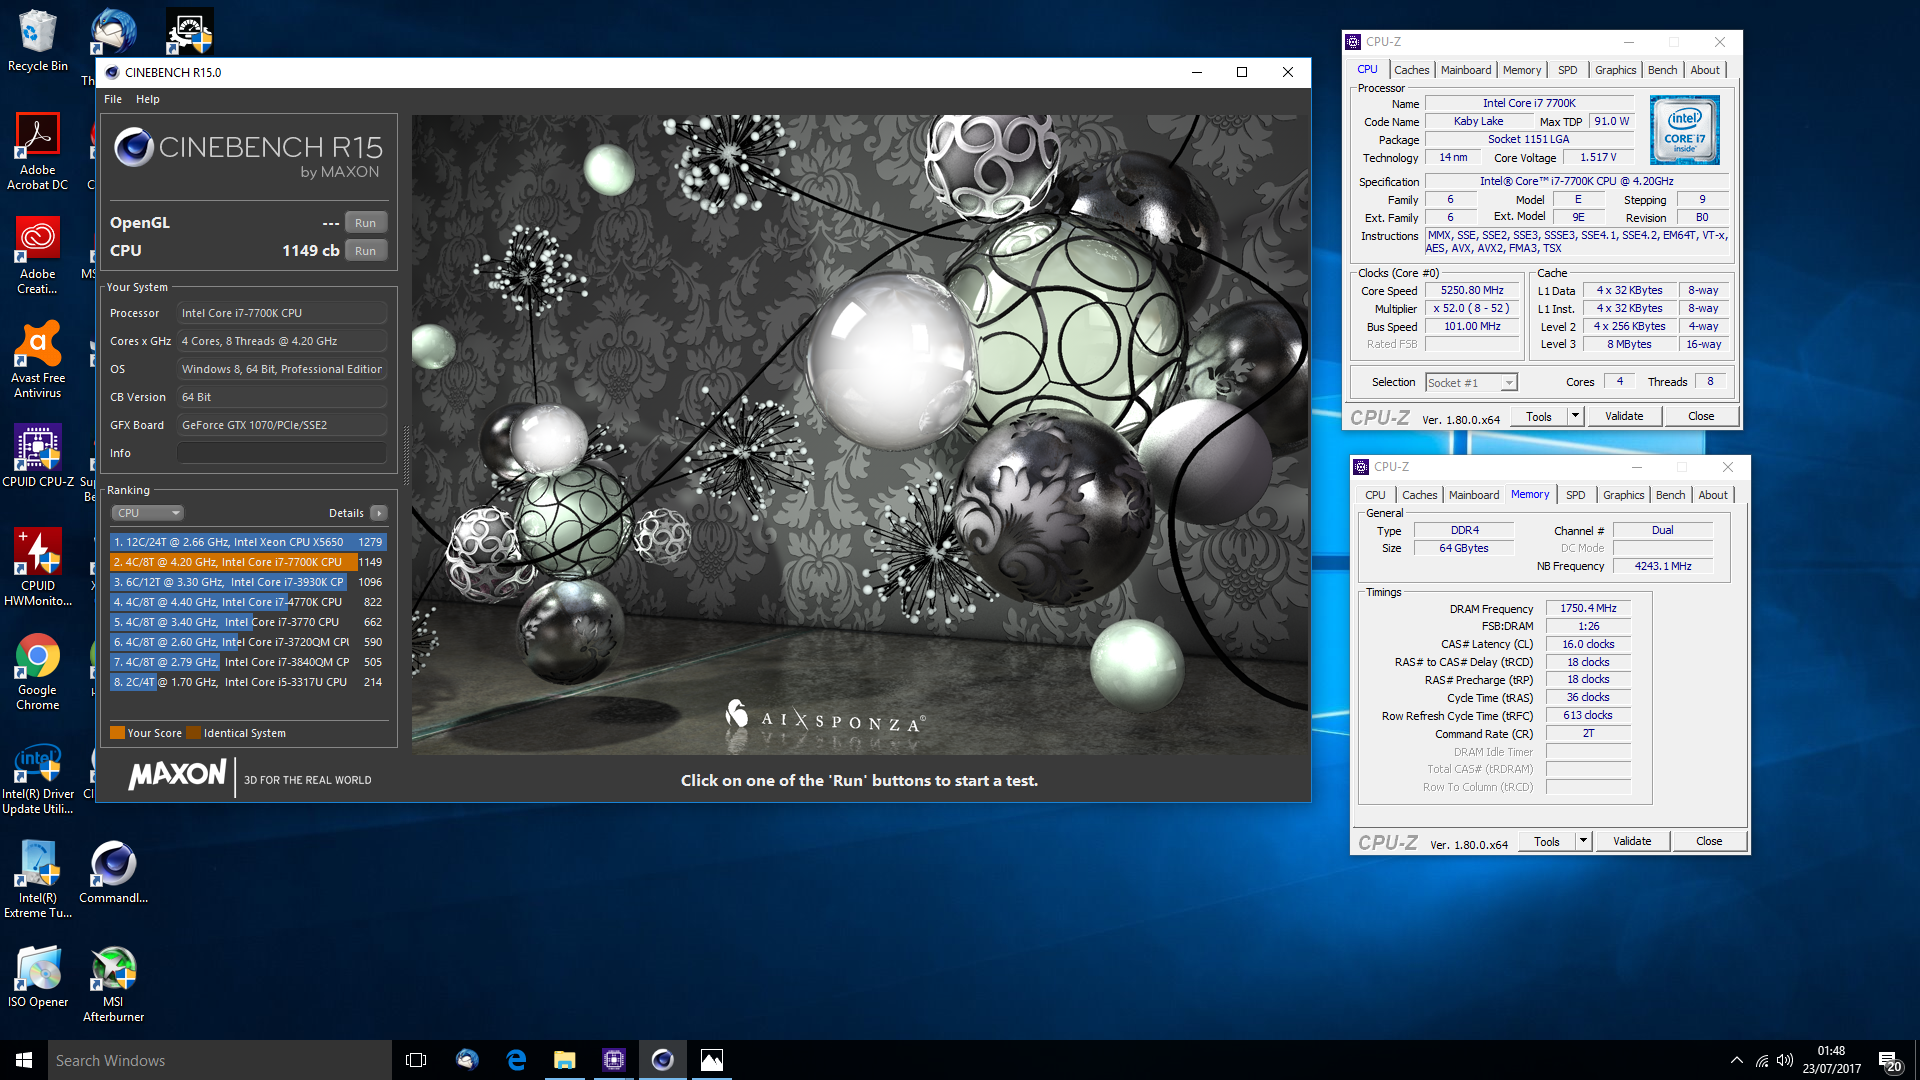This screenshot has height=1080, width=1920.
Task: Select the Xeon X5650 ranking row
Action: (x=248, y=542)
